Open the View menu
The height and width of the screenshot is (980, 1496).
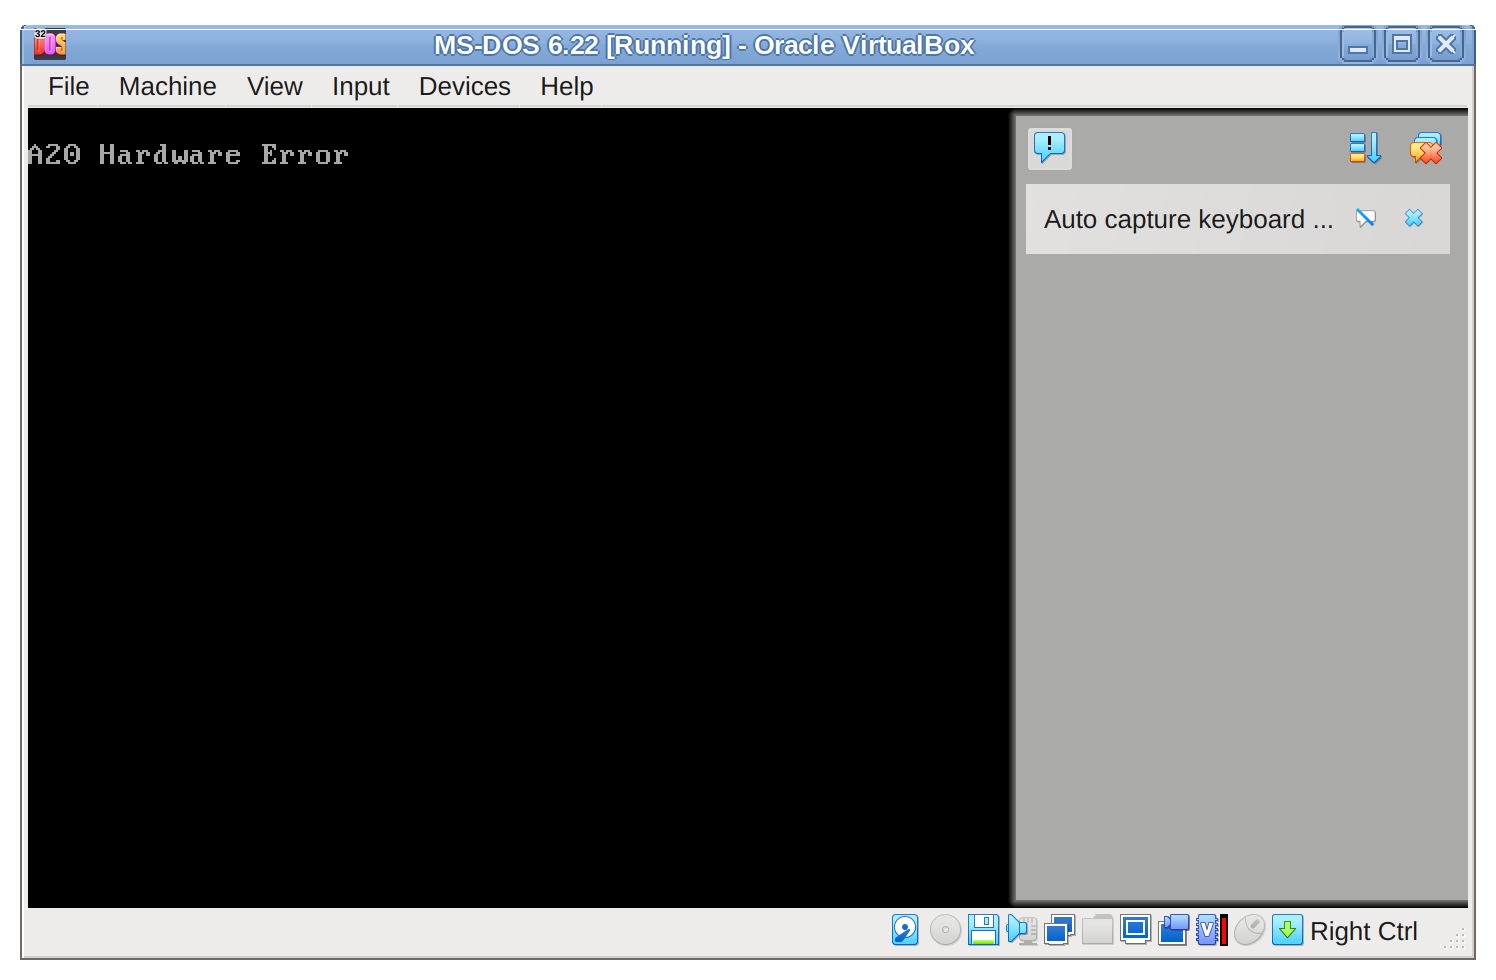pyautogui.click(x=275, y=87)
